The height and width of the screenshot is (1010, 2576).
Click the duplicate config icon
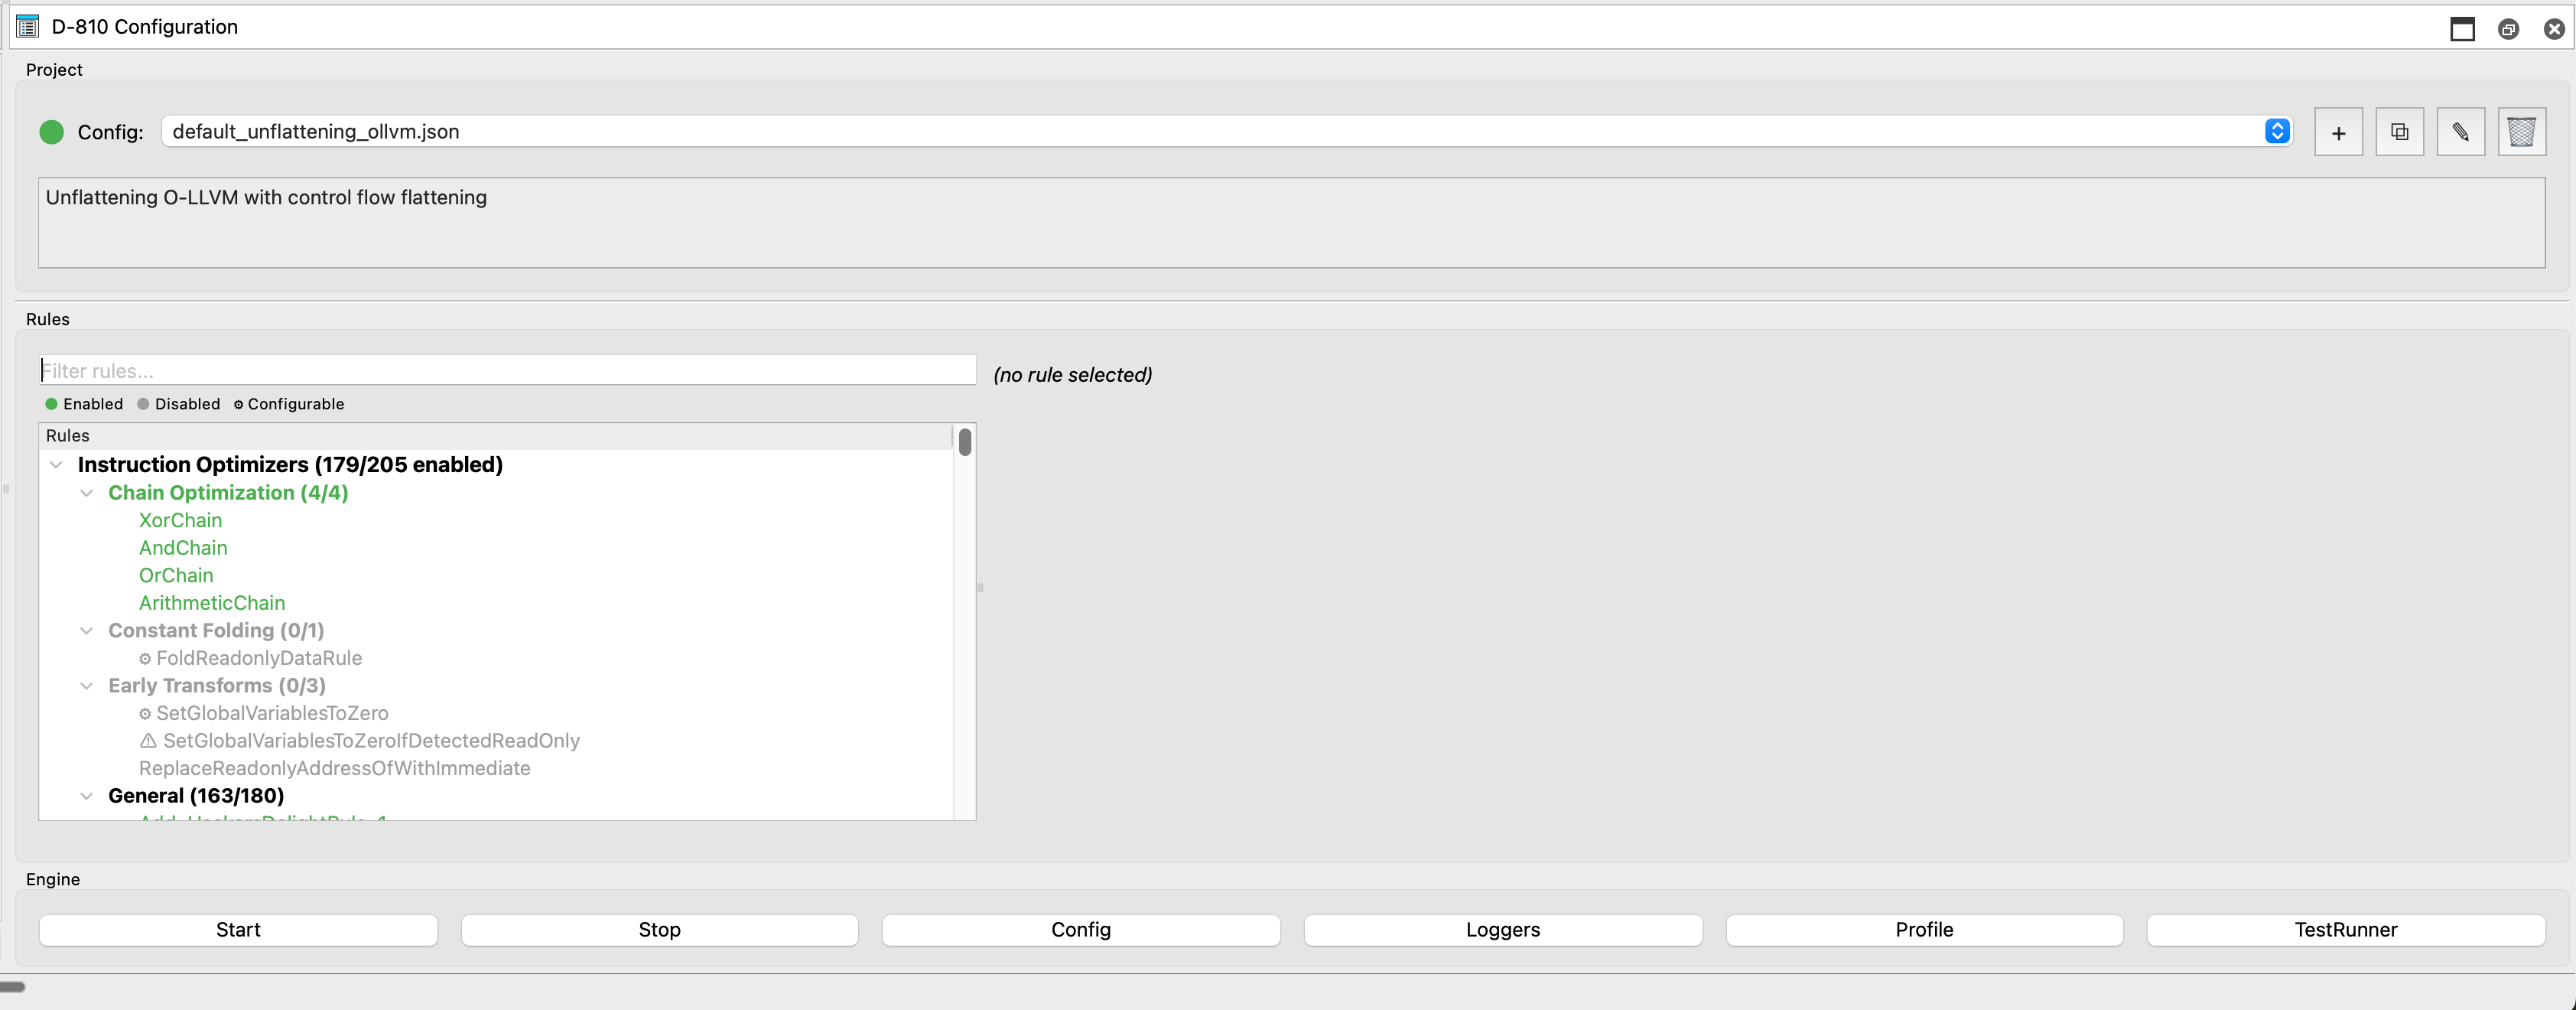(x=2400, y=131)
